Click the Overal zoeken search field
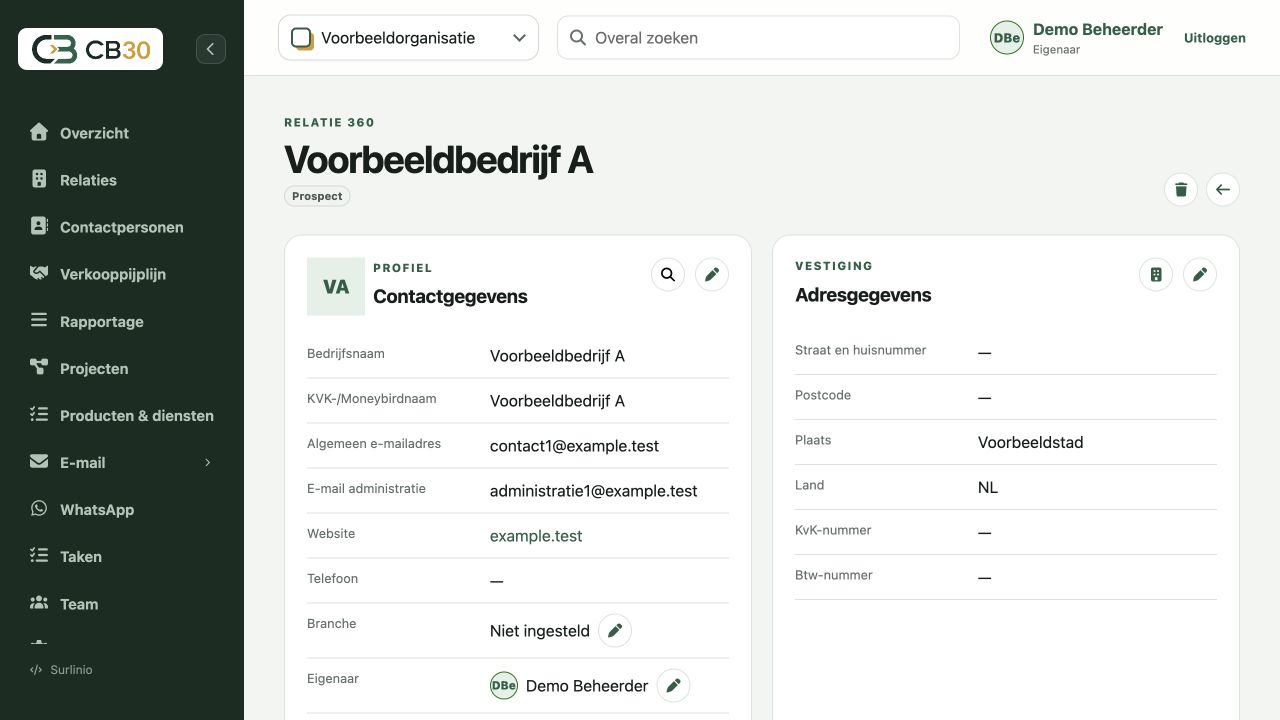Screen dimensions: 1280x720 pos(758,38)
